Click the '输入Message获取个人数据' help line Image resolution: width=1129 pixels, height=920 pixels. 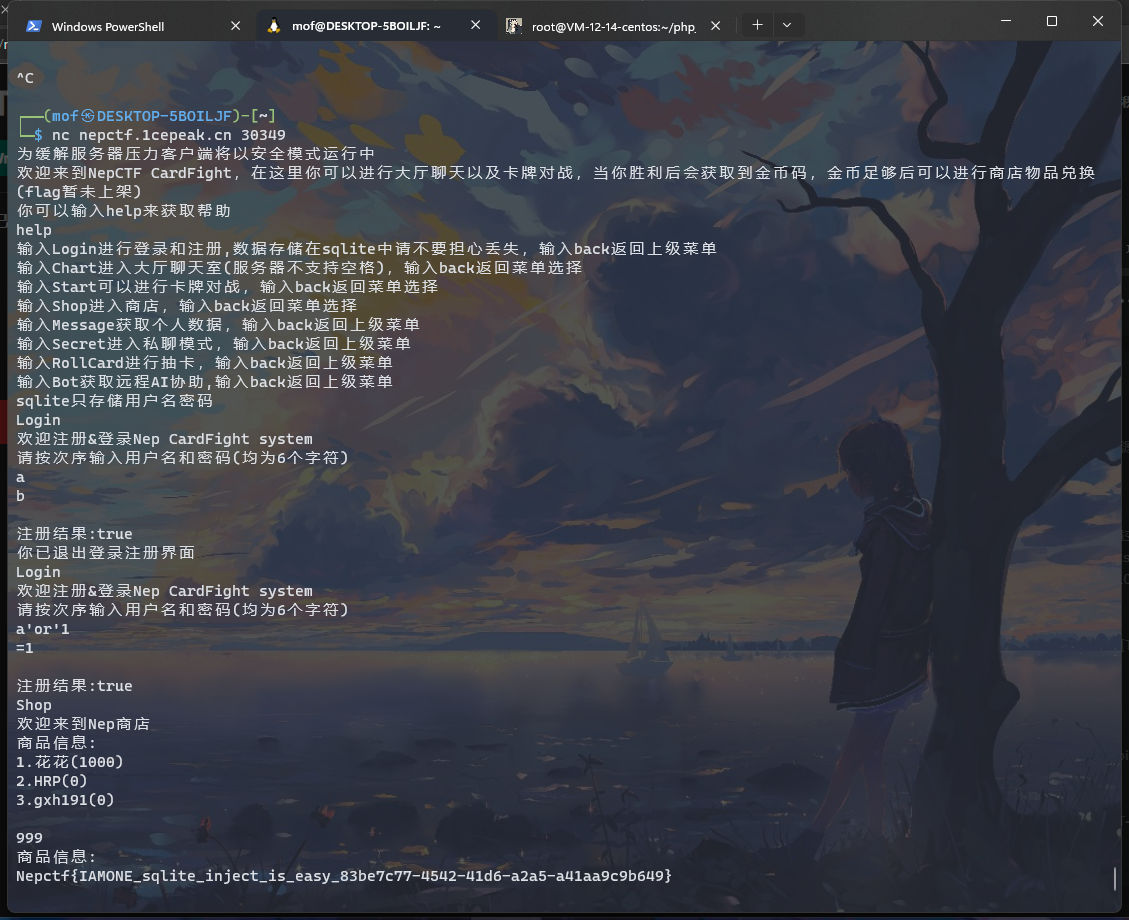[x=217, y=325]
